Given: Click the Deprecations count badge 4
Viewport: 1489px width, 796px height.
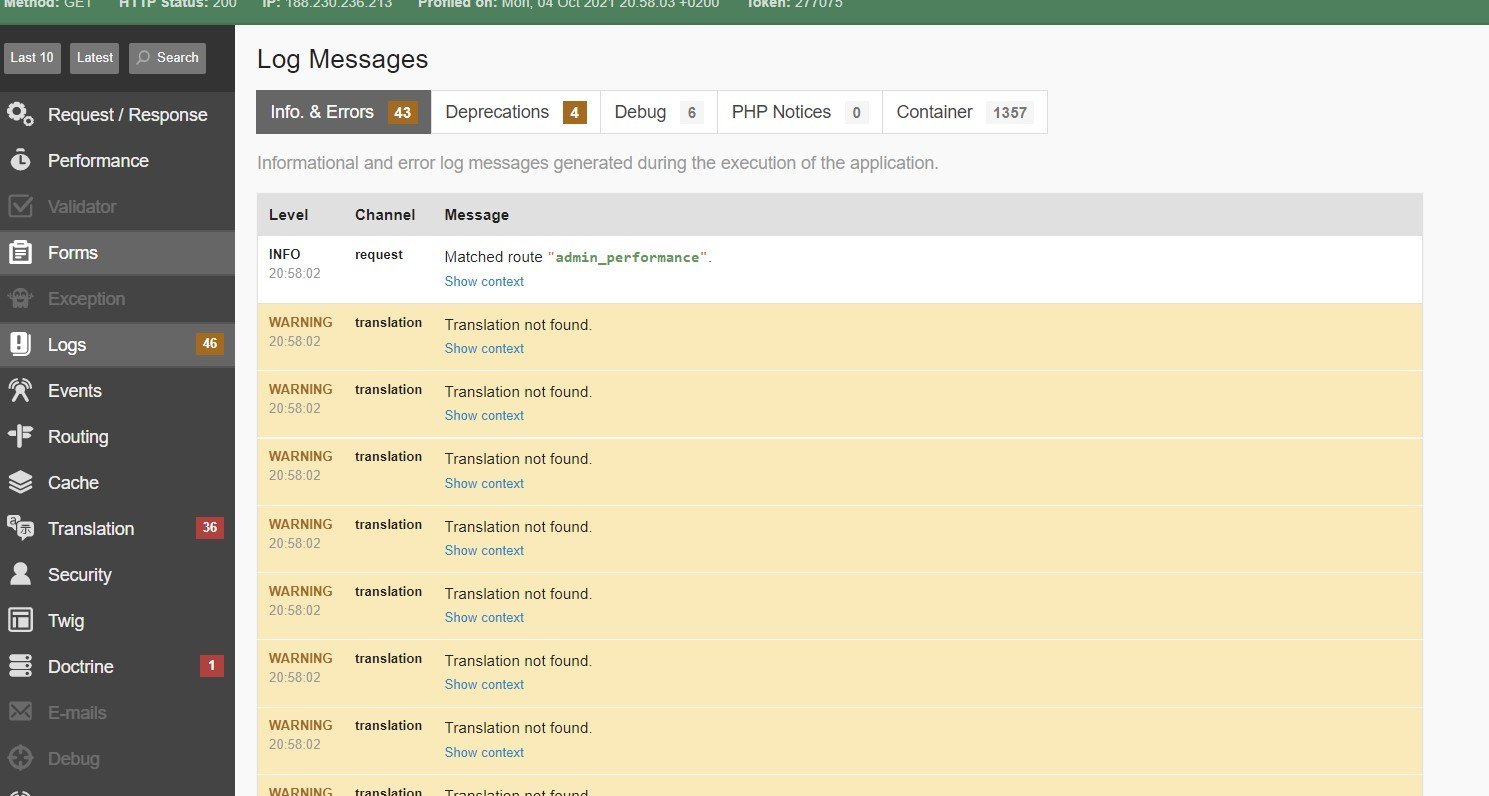Looking at the screenshot, I should point(574,113).
